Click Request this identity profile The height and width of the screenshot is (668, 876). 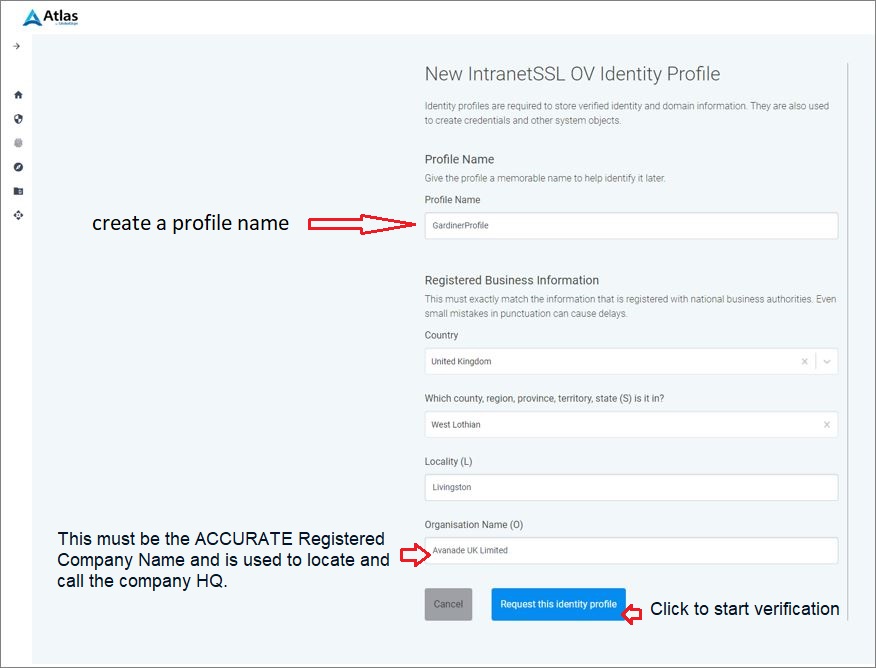[558, 604]
